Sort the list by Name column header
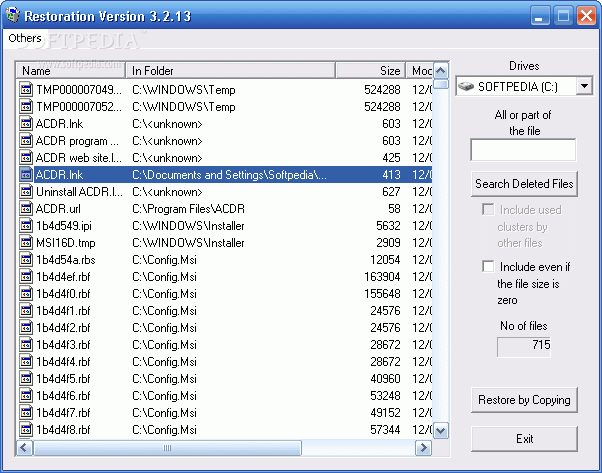This screenshot has height=473, width=602. click(x=70, y=71)
